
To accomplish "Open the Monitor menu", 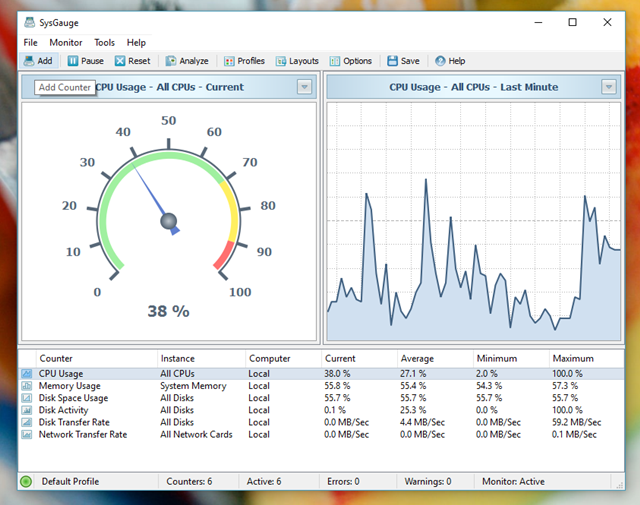I will click(66, 42).
